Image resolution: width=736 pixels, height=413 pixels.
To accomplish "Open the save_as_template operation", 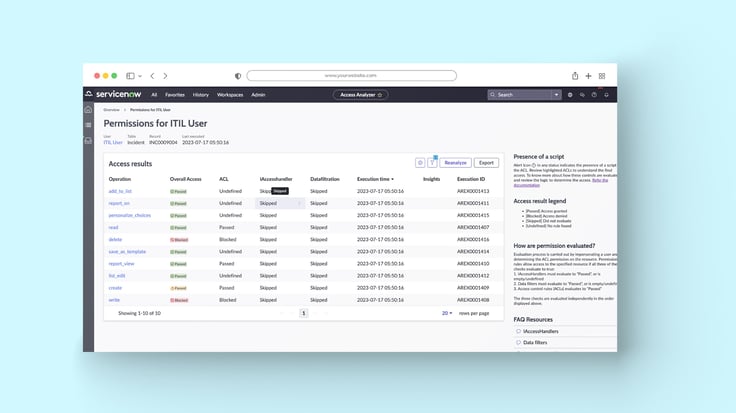I will [x=127, y=252].
